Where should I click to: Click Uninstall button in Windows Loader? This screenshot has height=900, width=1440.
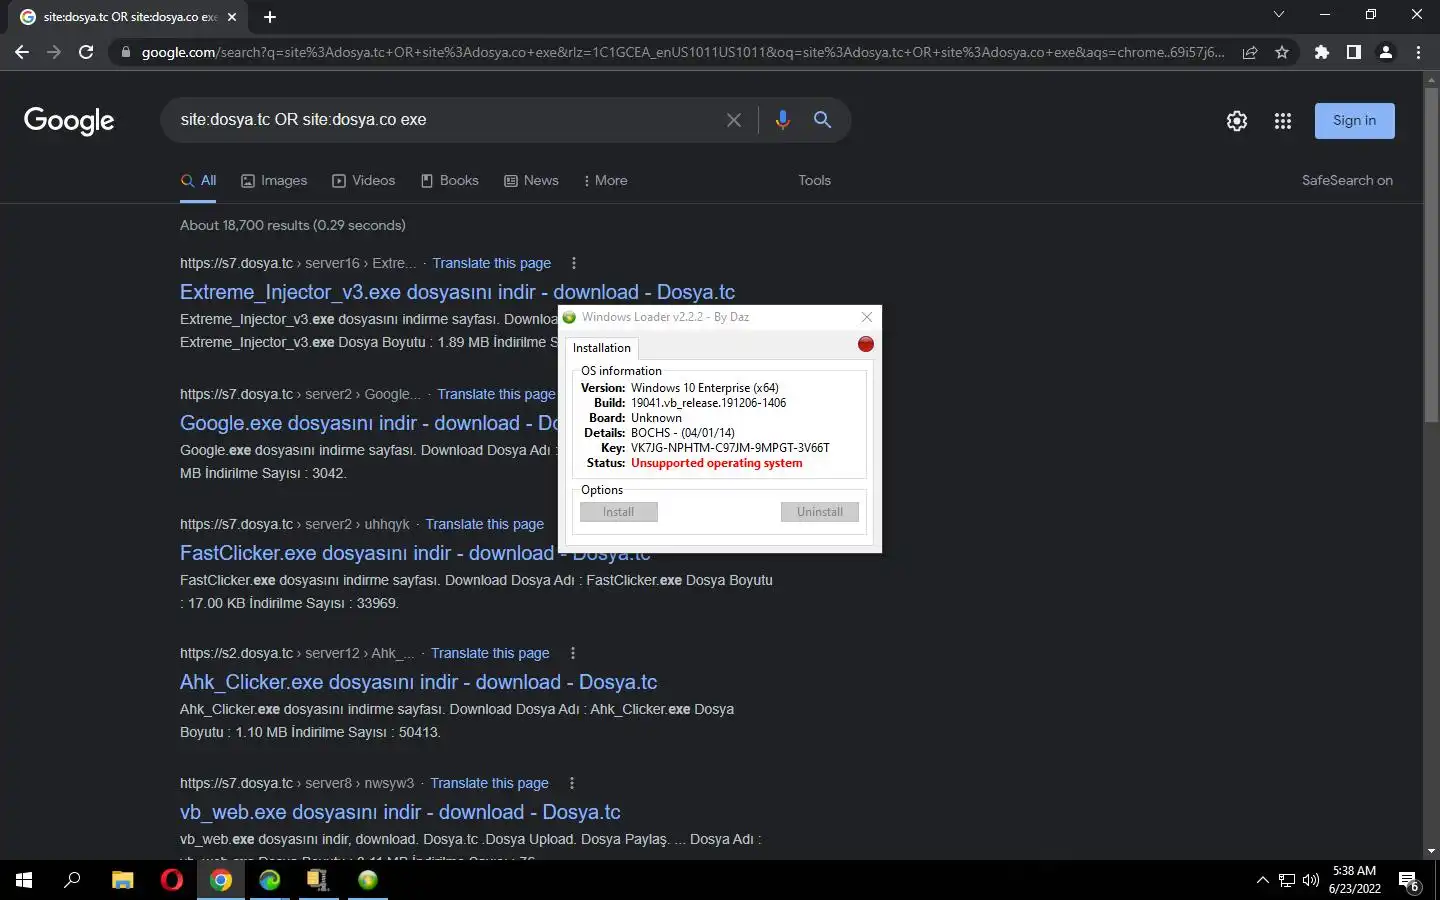pyautogui.click(x=820, y=512)
